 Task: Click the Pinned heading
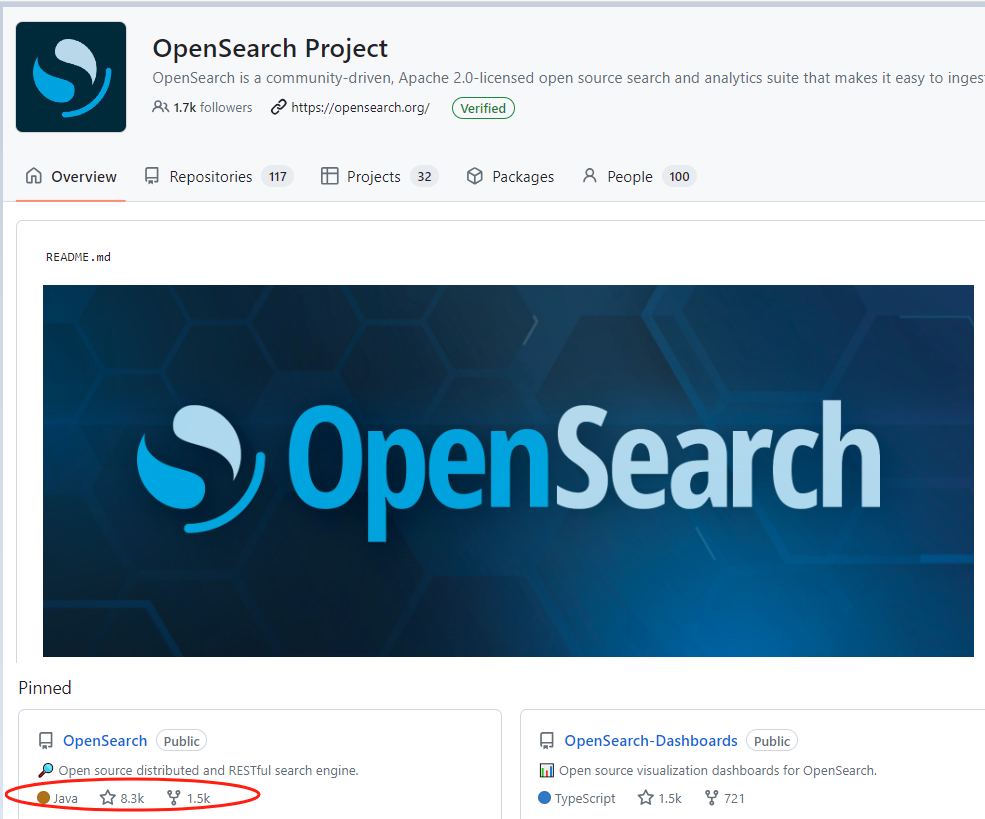coord(45,688)
